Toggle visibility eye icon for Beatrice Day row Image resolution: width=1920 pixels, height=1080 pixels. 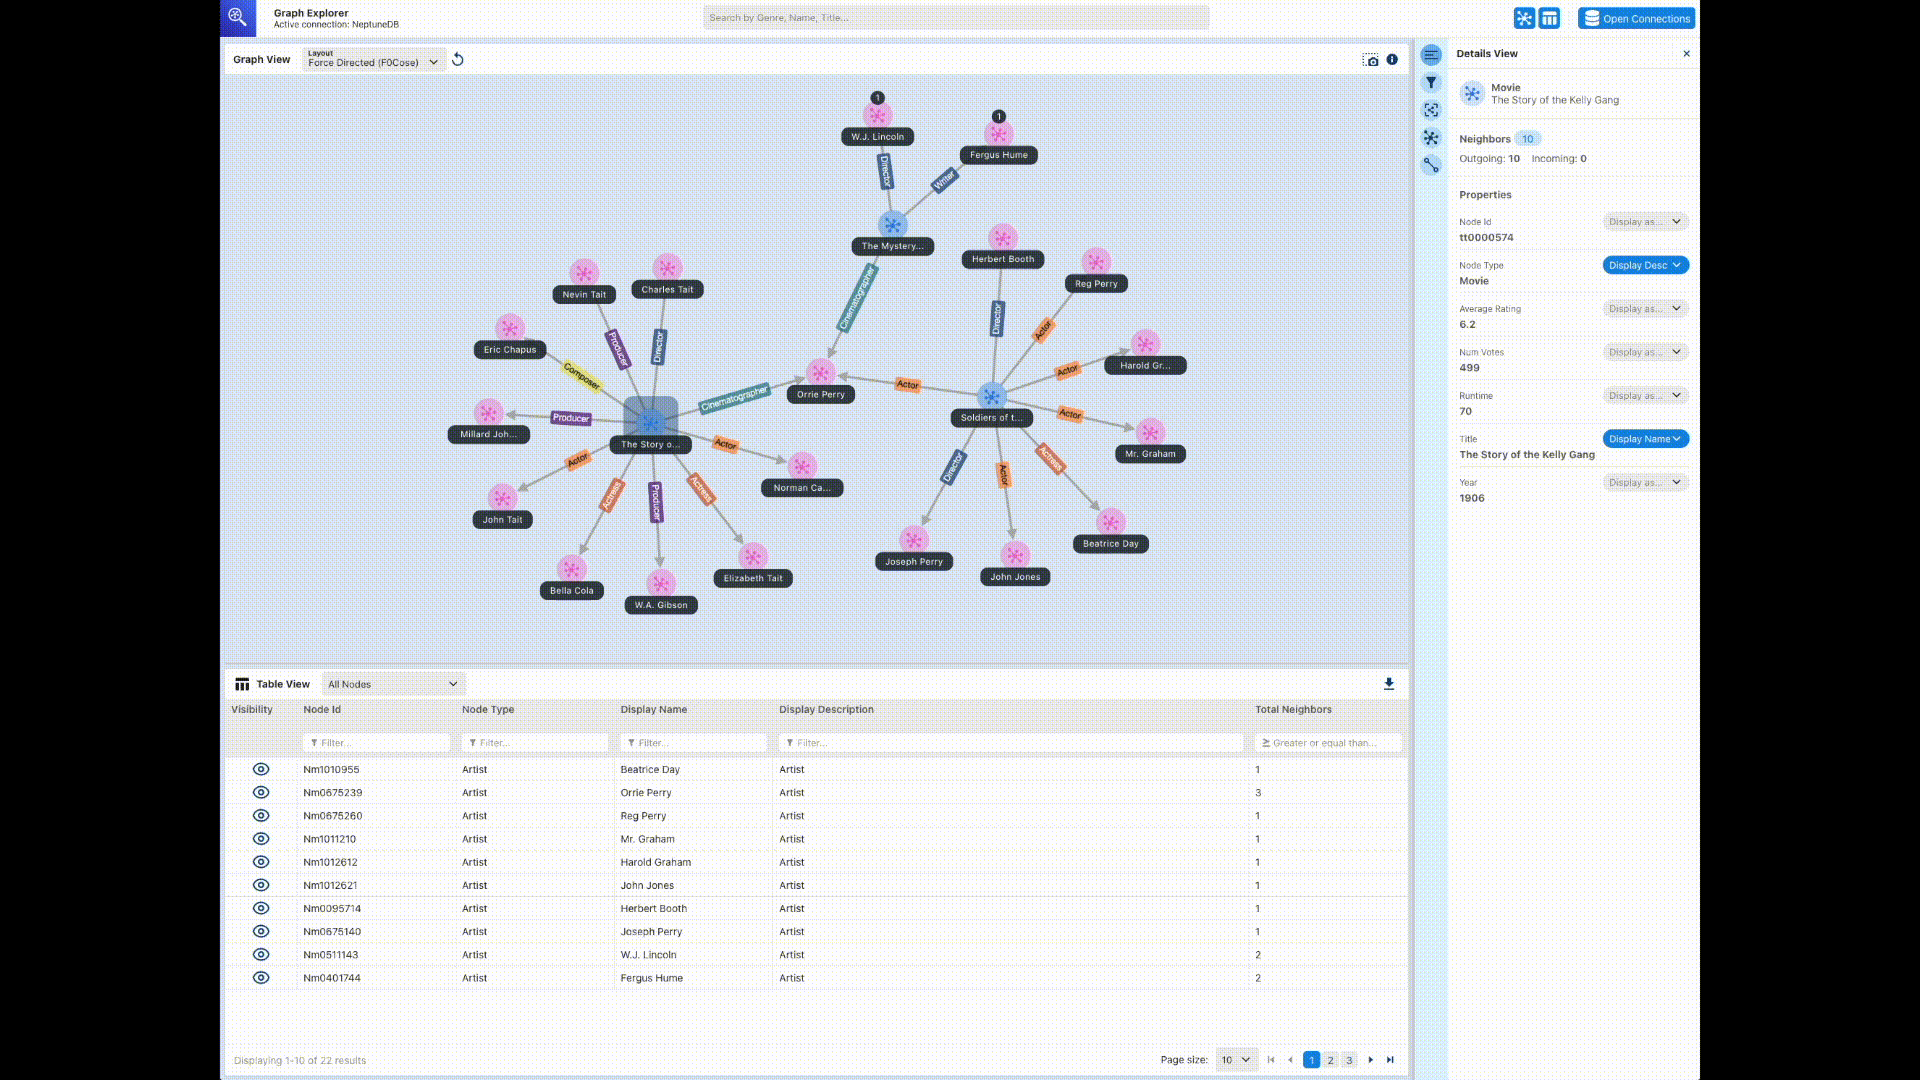(x=258, y=767)
